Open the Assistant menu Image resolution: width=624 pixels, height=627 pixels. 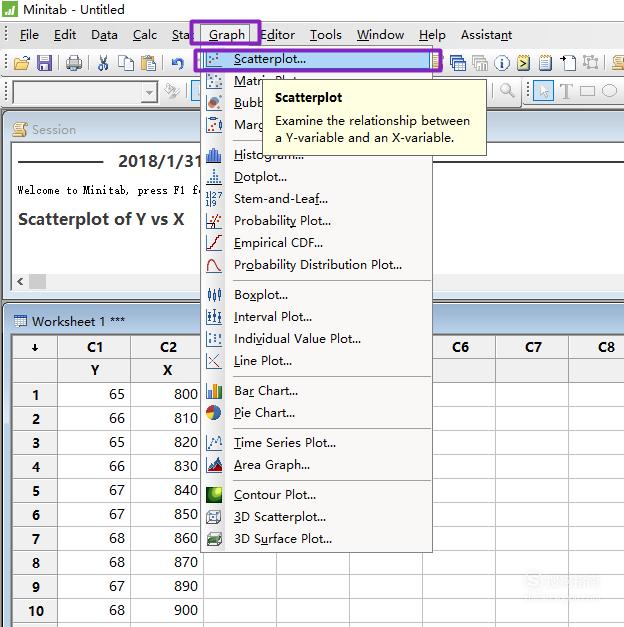(x=486, y=35)
